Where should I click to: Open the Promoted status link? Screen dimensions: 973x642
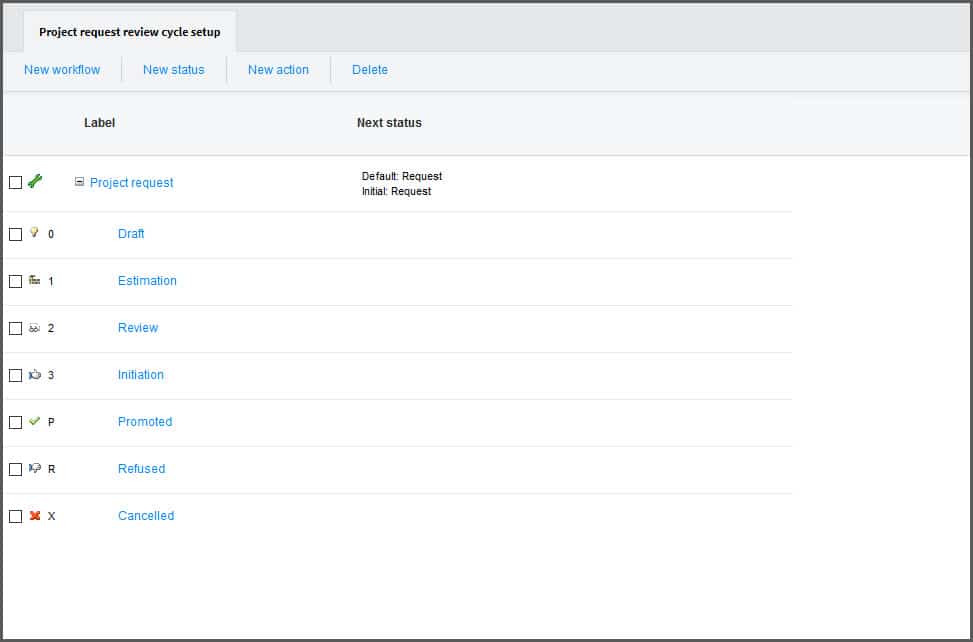click(145, 422)
